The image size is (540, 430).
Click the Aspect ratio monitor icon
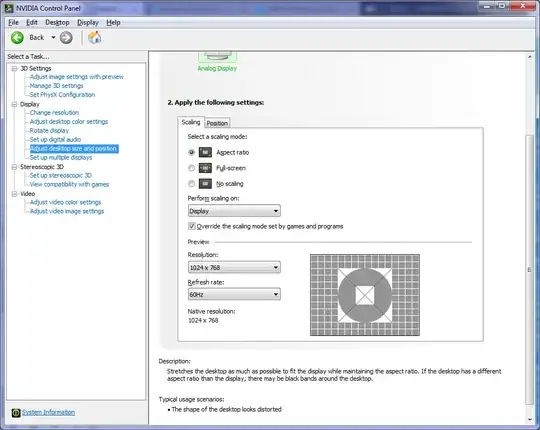point(205,152)
